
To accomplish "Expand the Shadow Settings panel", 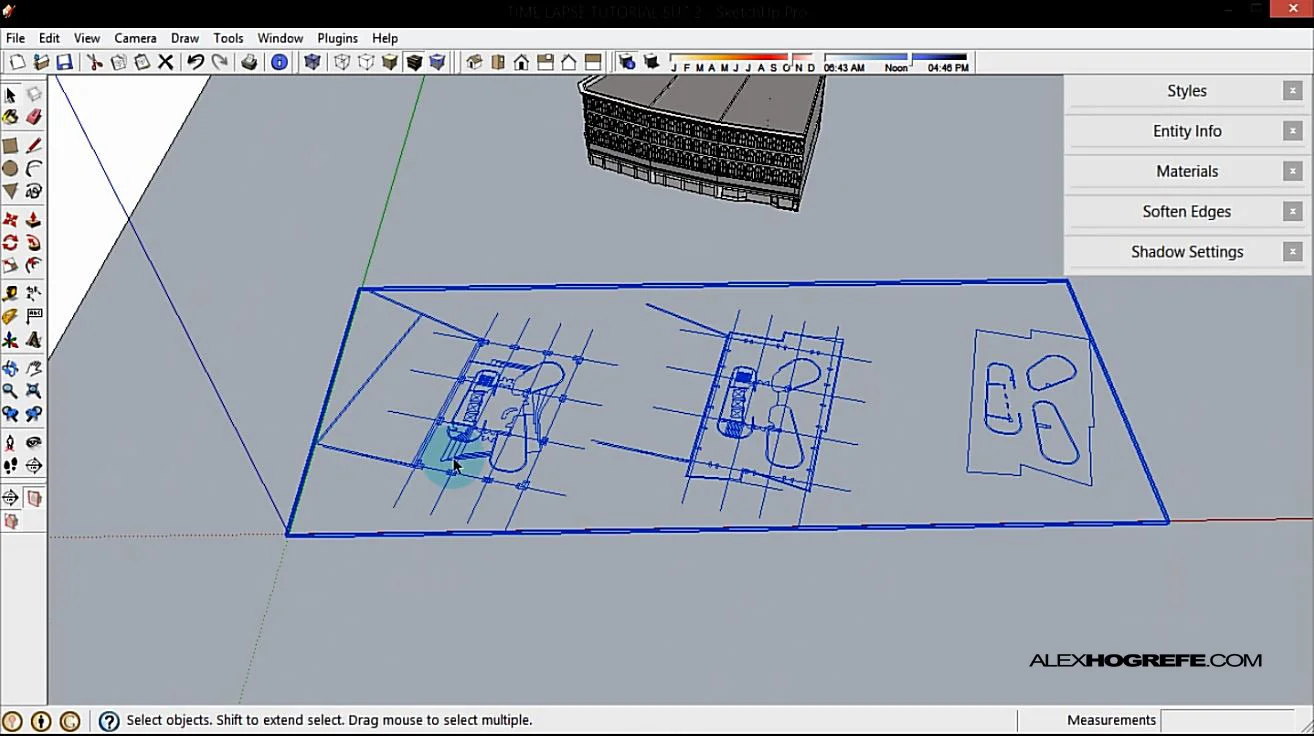I will [x=1187, y=252].
